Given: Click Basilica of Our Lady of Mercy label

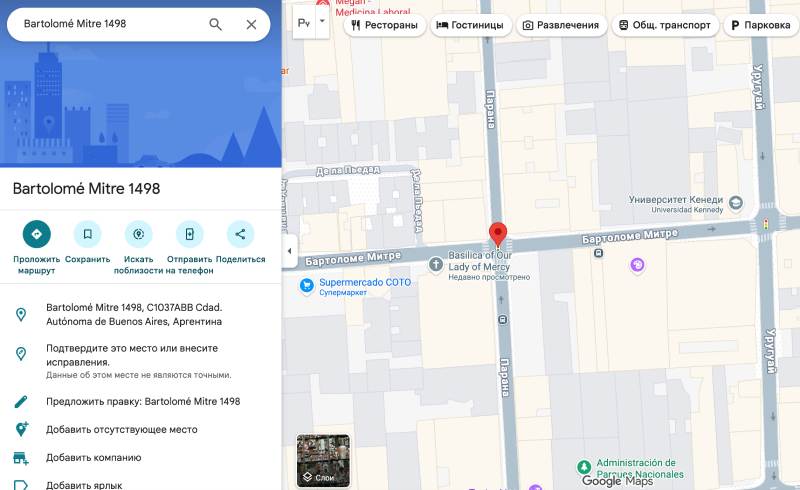Looking at the screenshot, I should point(479,261).
